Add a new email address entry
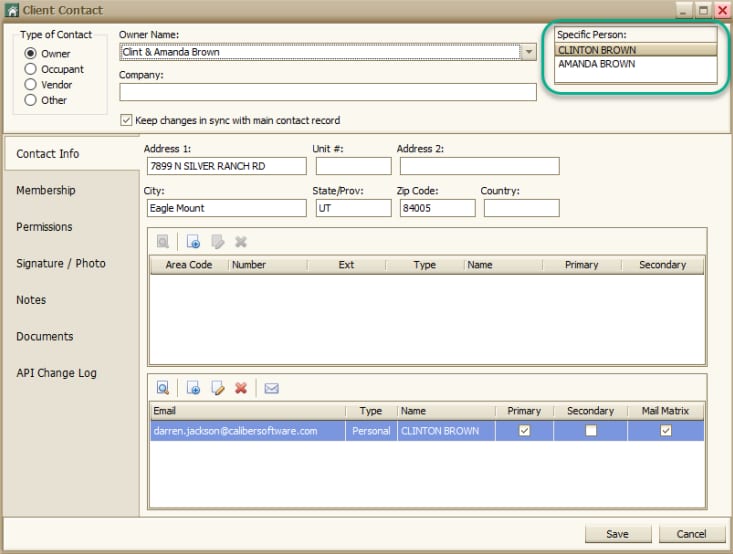The width and height of the screenshot is (733, 554). point(193,388)
